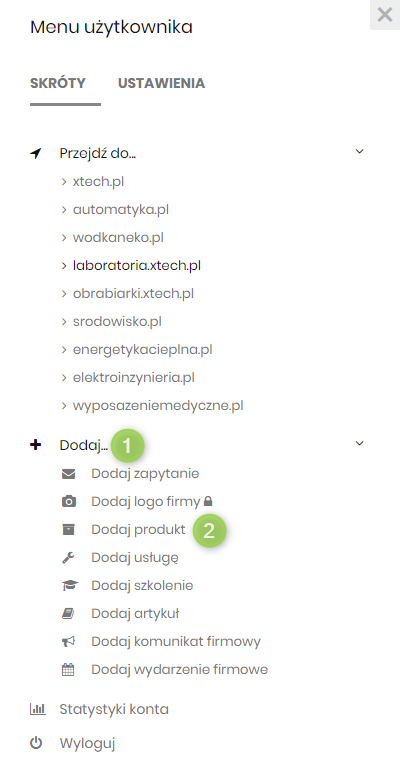Image resolution: width=400 pixels, height=767 pixels.
Task: Click the archive box icon for Dodaj produkt
Action: coord(68,529)
